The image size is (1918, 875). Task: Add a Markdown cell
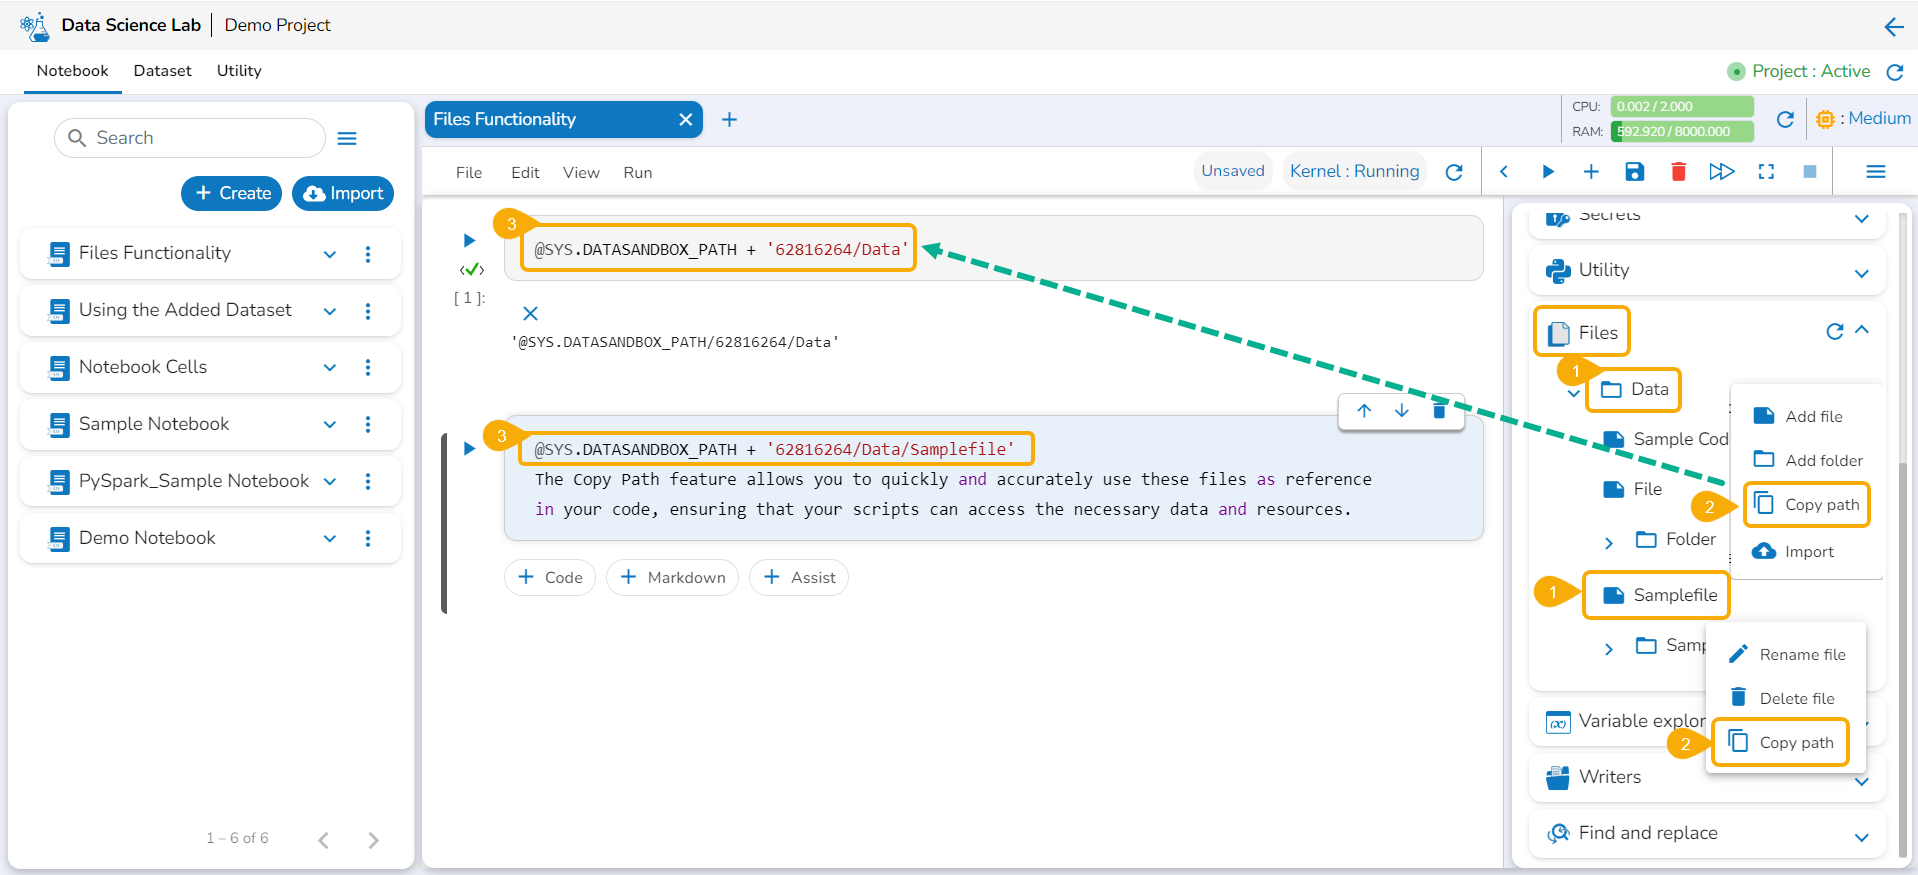click(x=672, y=577)
